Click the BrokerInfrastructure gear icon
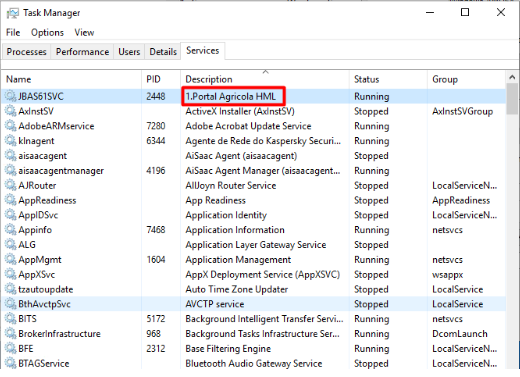Image resolution: width=520 pixels, height=377 pixels. 10,334
